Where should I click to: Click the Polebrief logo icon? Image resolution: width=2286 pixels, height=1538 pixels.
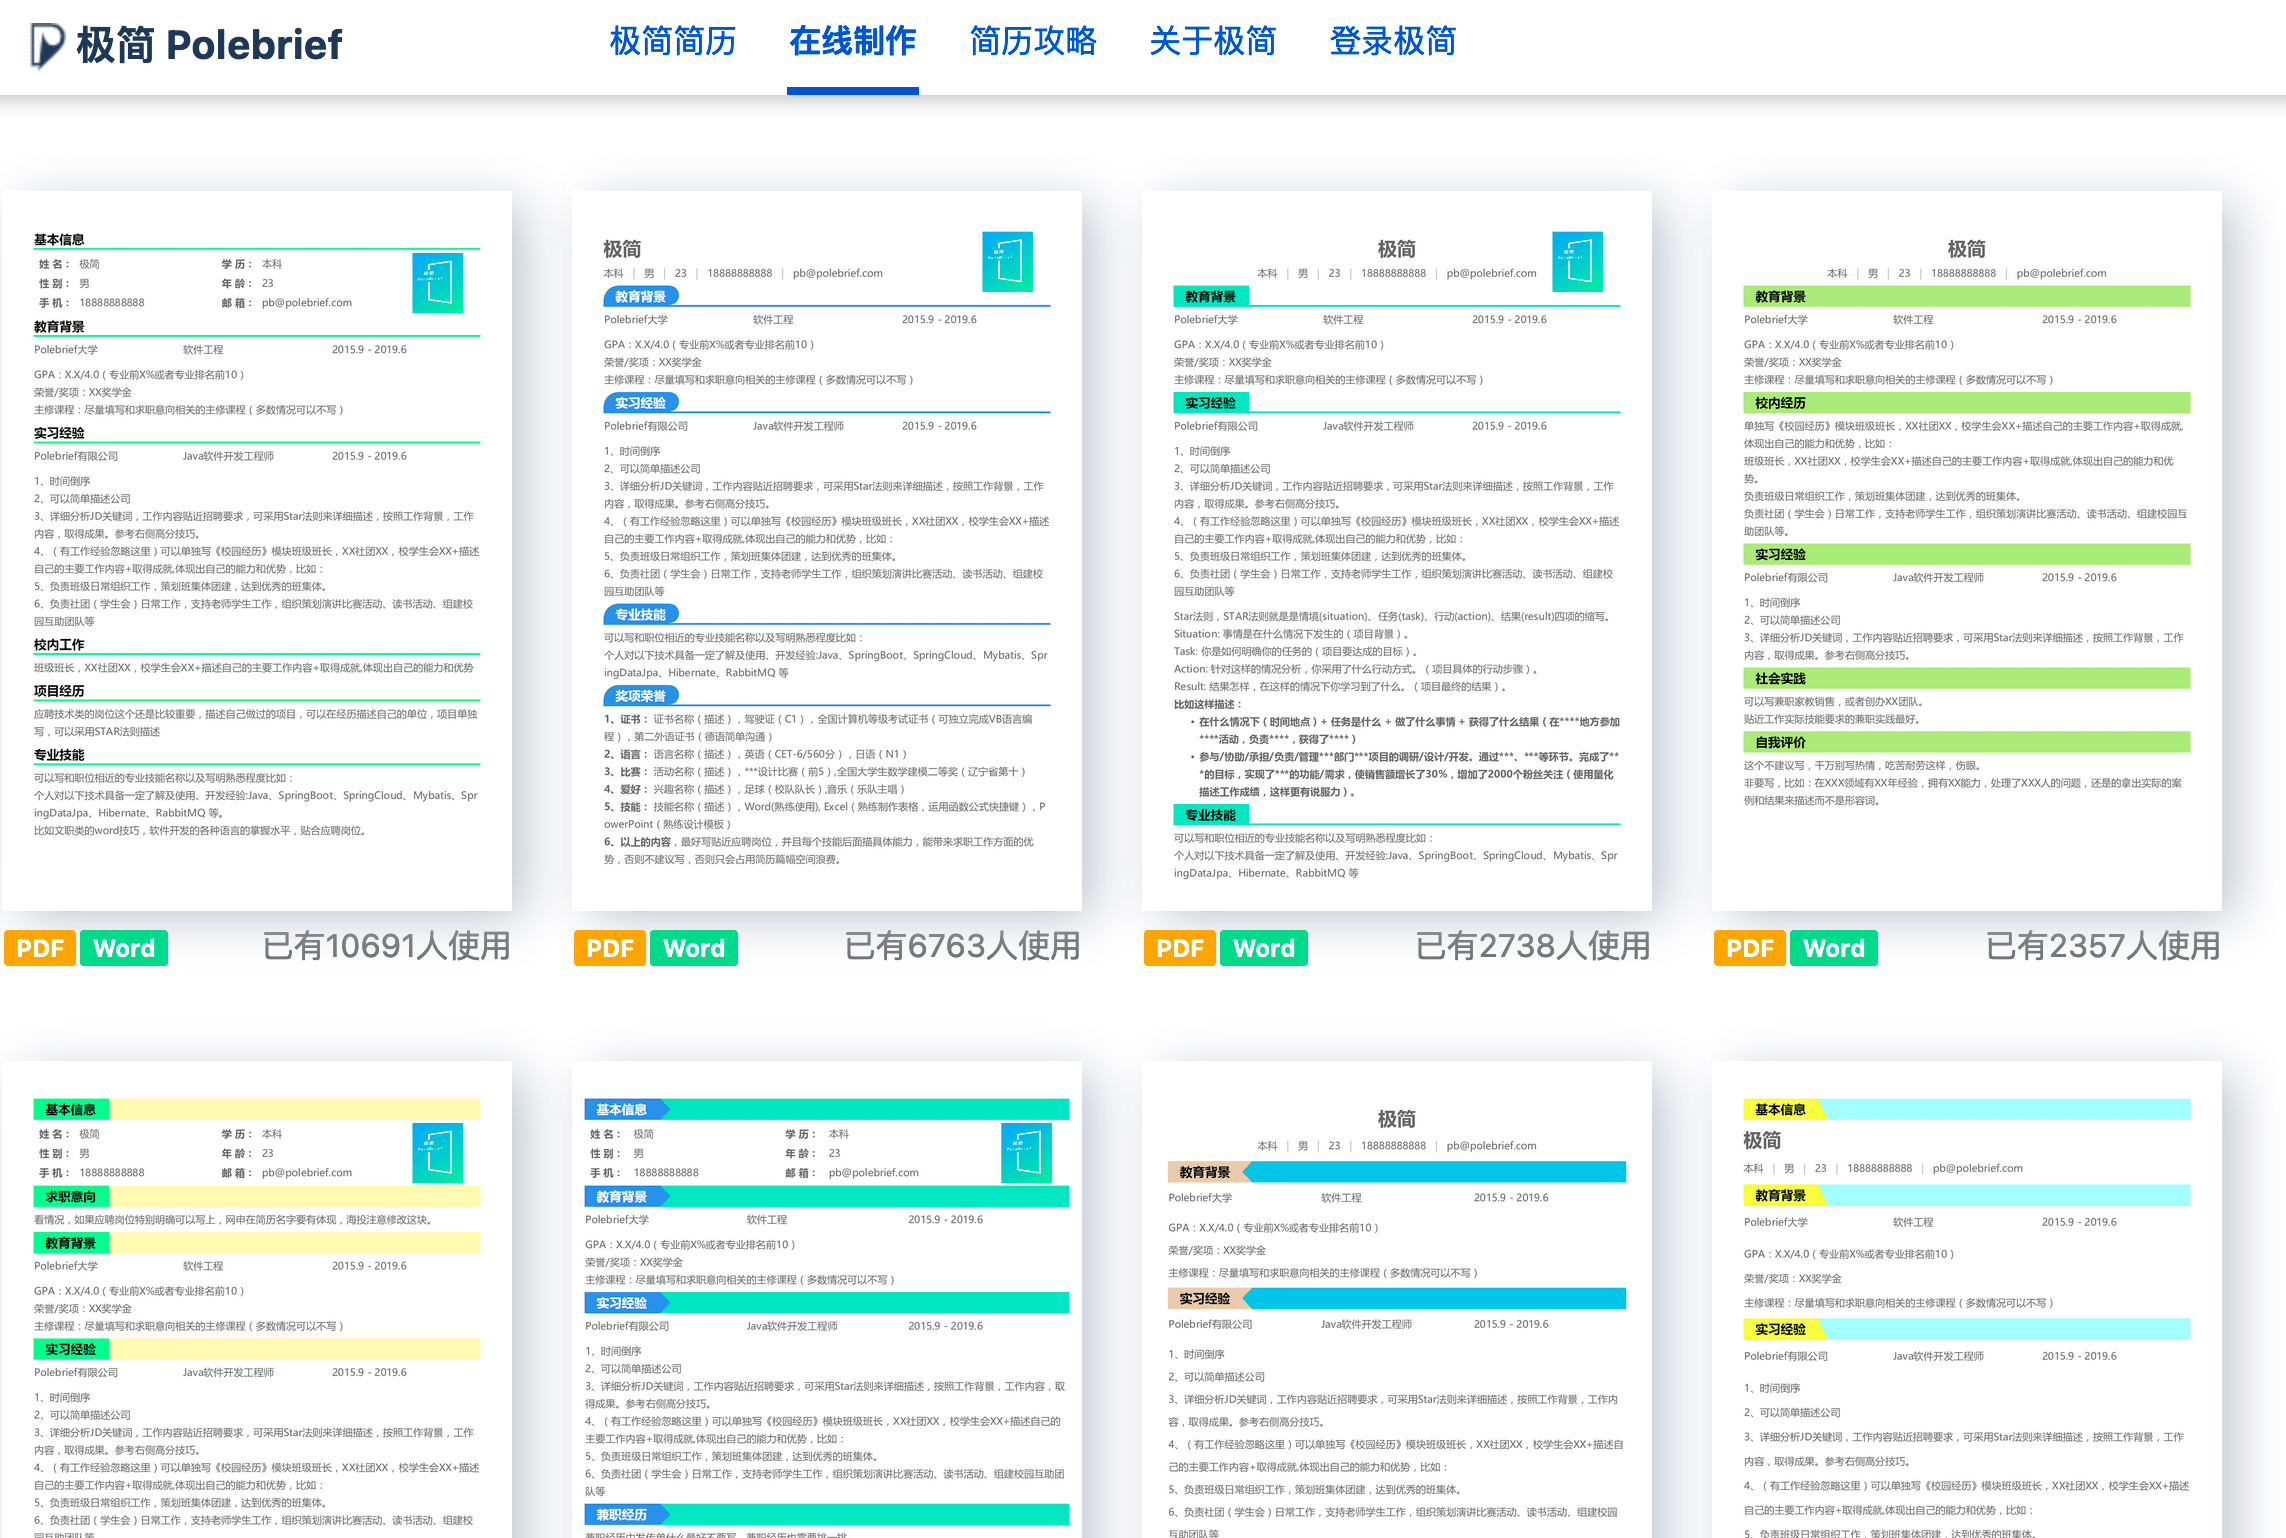pos(47,45)
